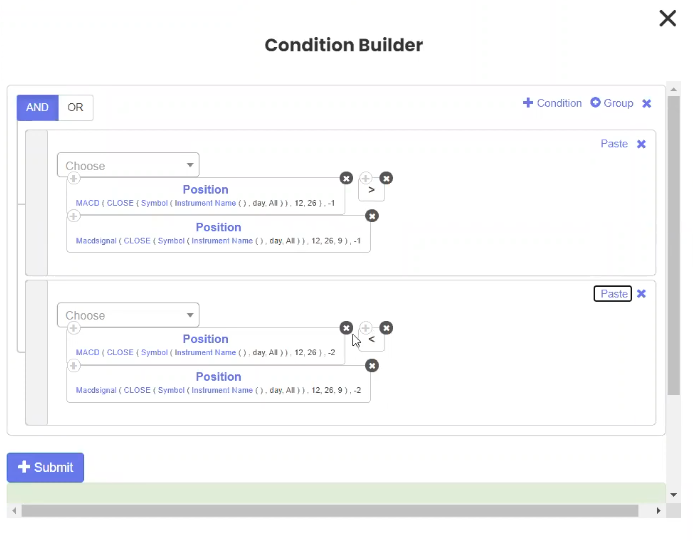Click the less-than operator in second condition
This screenshot has width=693, height=541.
click(371, 340)
